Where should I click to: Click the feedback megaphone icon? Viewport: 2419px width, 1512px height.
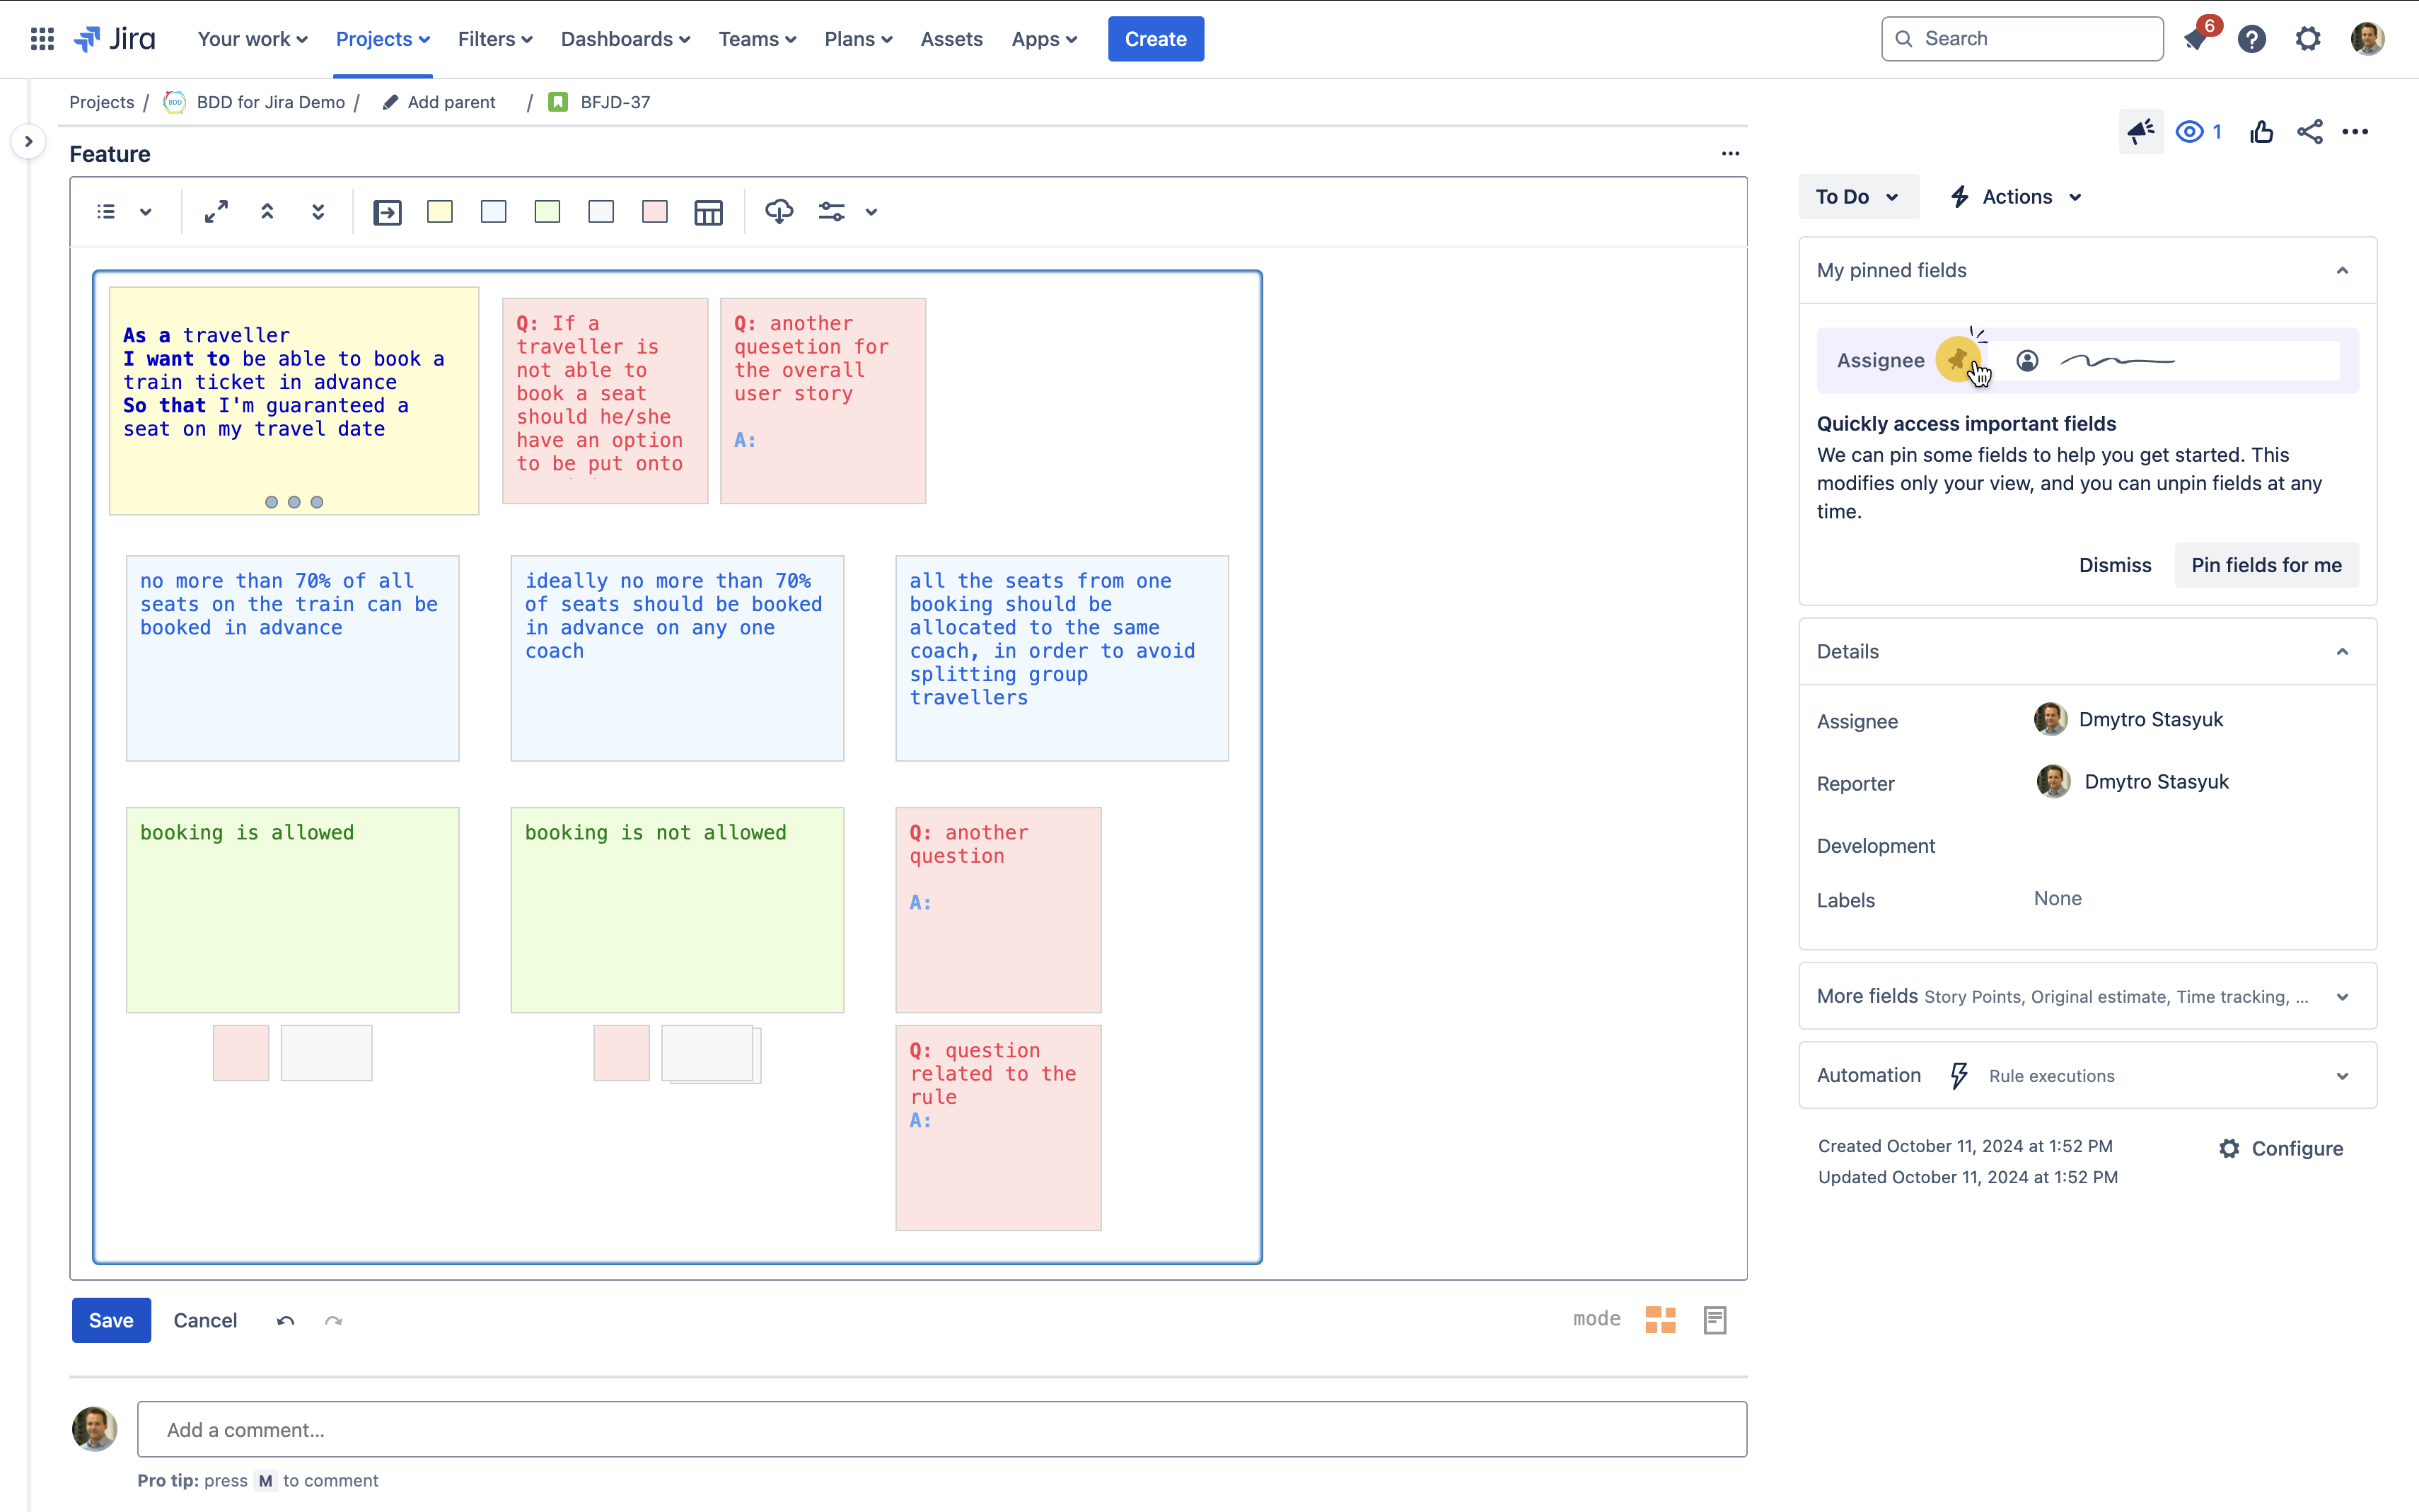tap(2141, 132)
